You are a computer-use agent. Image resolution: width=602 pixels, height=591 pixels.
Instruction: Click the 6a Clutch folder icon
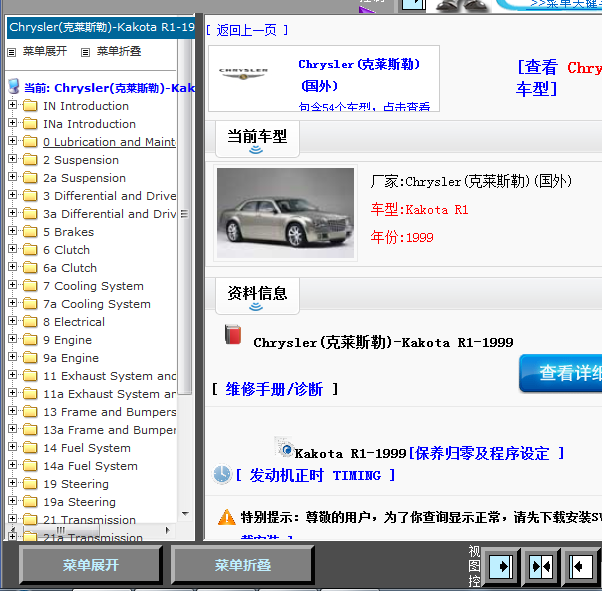(30, 268)
